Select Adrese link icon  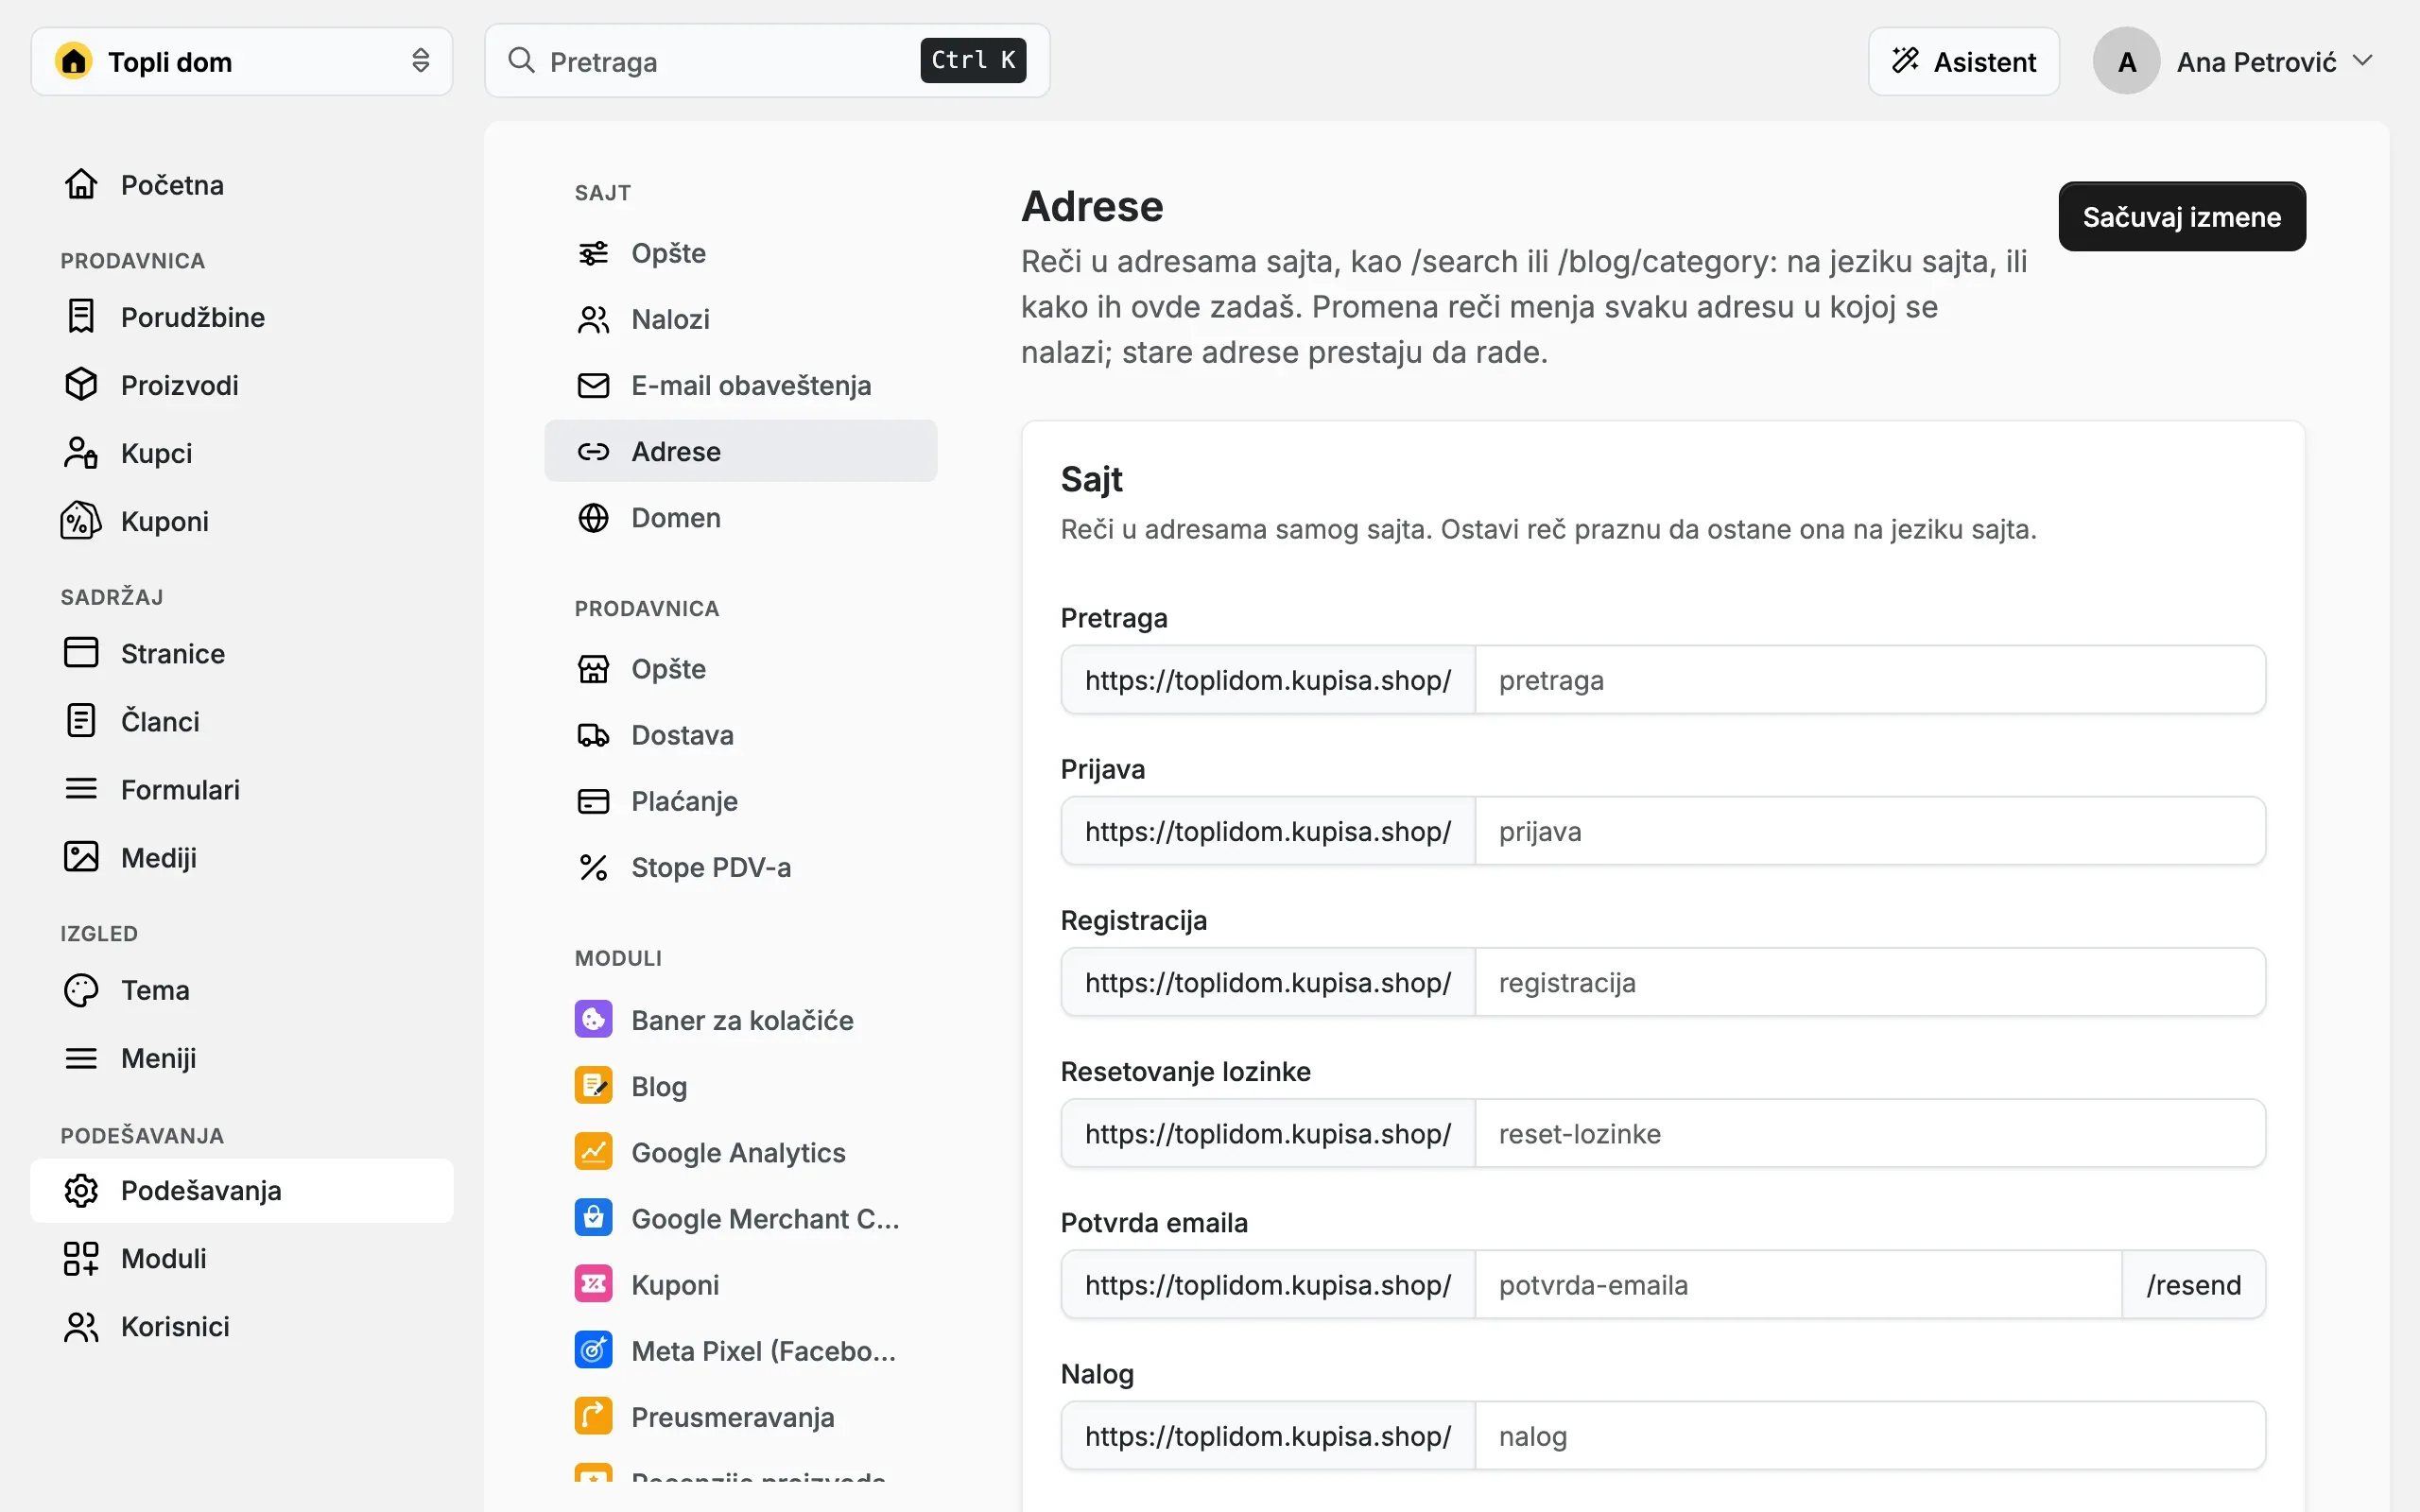593,450
